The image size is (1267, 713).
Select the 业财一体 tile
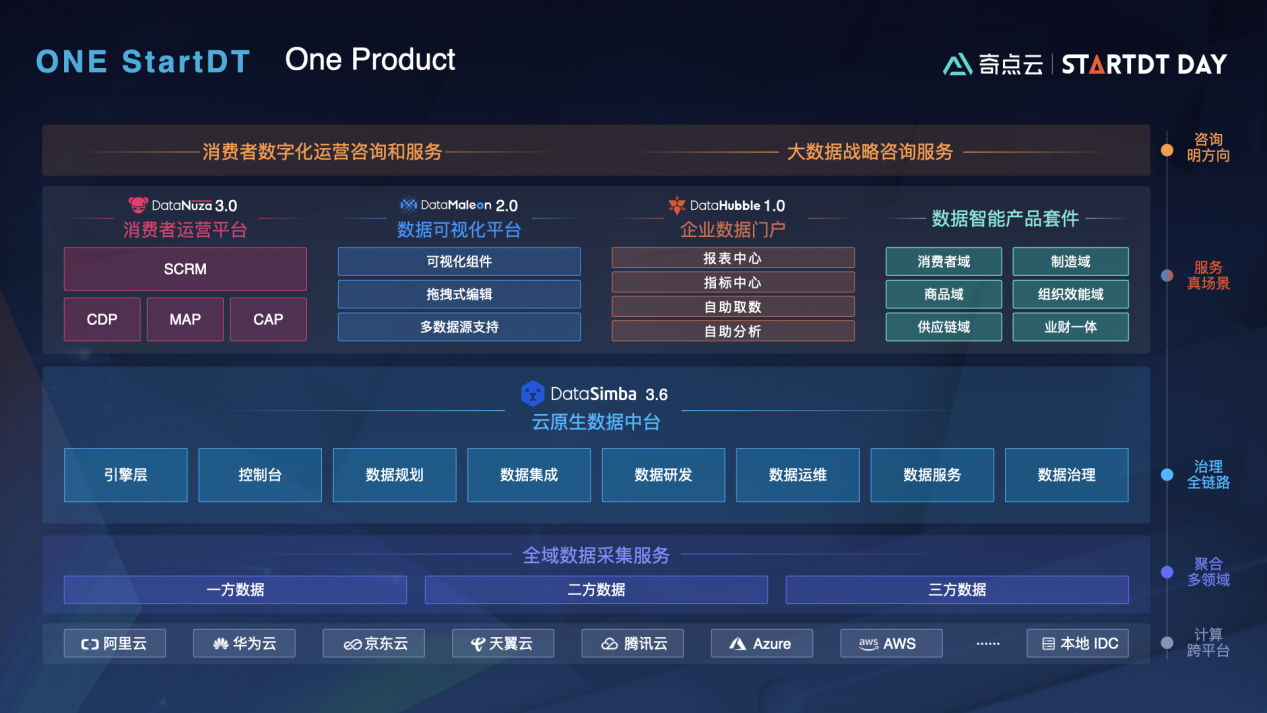click(x=1070, y=327)
